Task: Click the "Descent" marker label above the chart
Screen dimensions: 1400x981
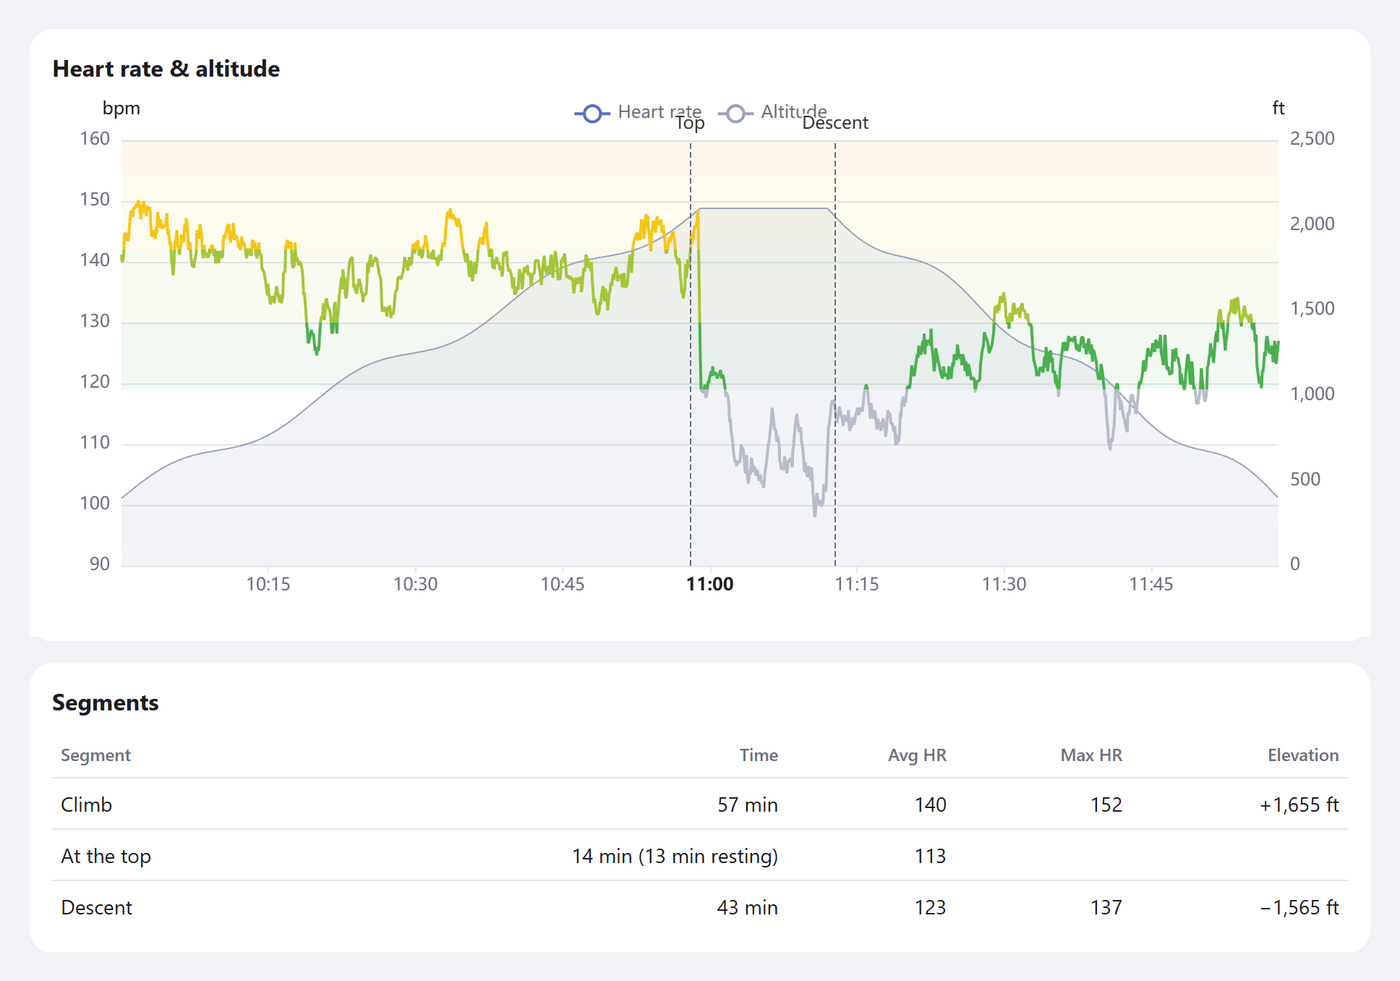Action: point(835,123)
